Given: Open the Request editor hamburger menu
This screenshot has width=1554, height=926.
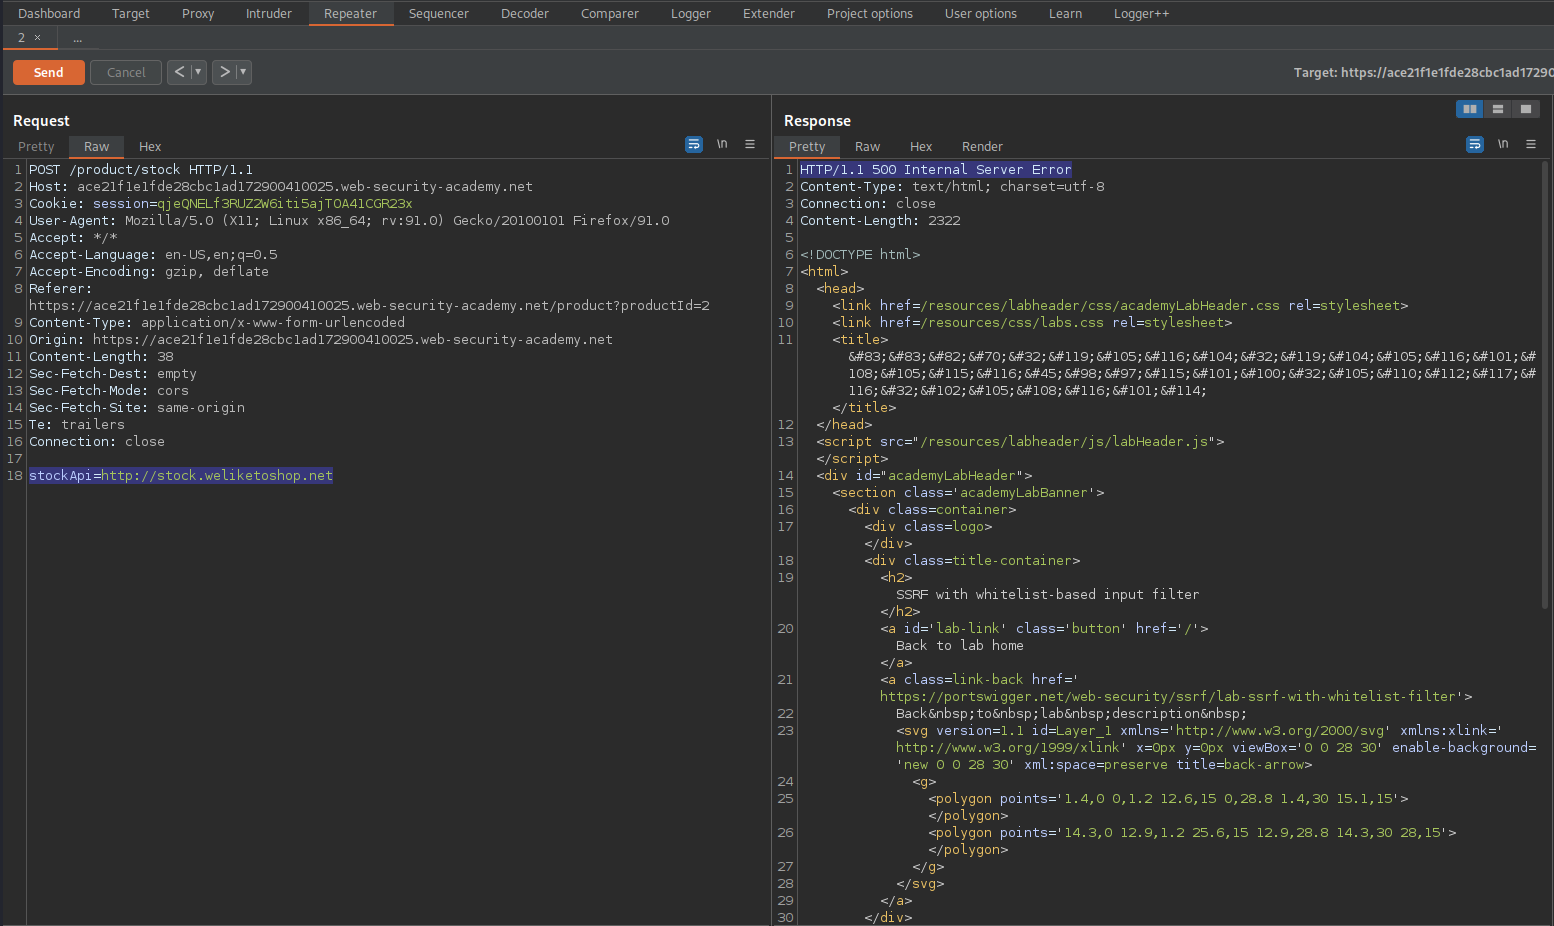Looking at the screenshot, I should point(750,145).
